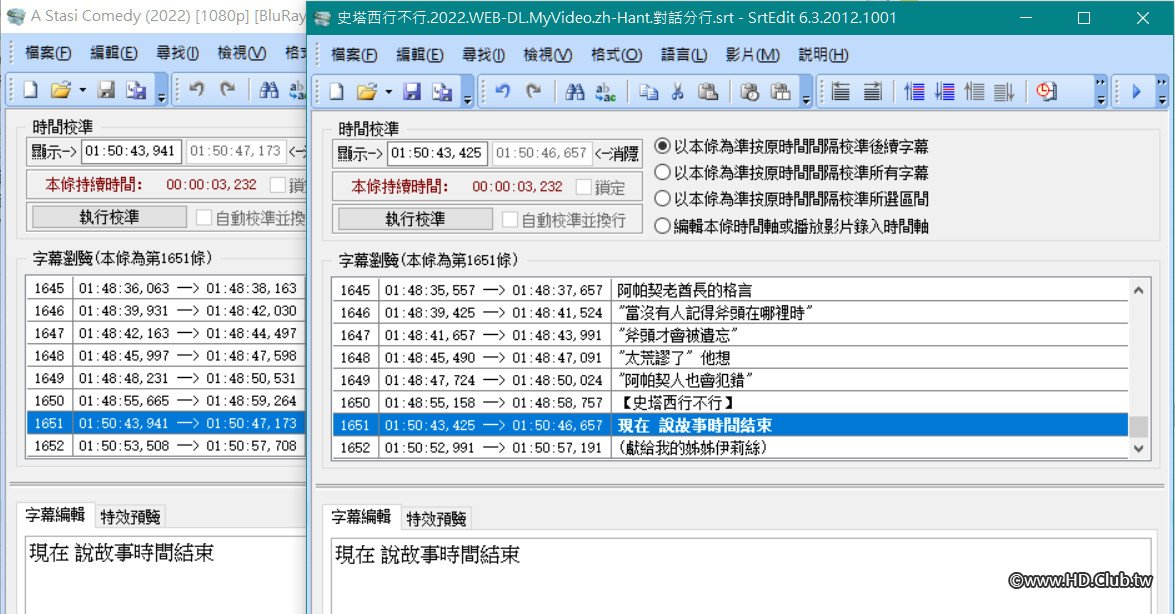Viewport: 1175px width, 614px height.
Task: Expand overflow chevron after play arrow icon
Action: pyautogui.click(x=1162, y=92)
